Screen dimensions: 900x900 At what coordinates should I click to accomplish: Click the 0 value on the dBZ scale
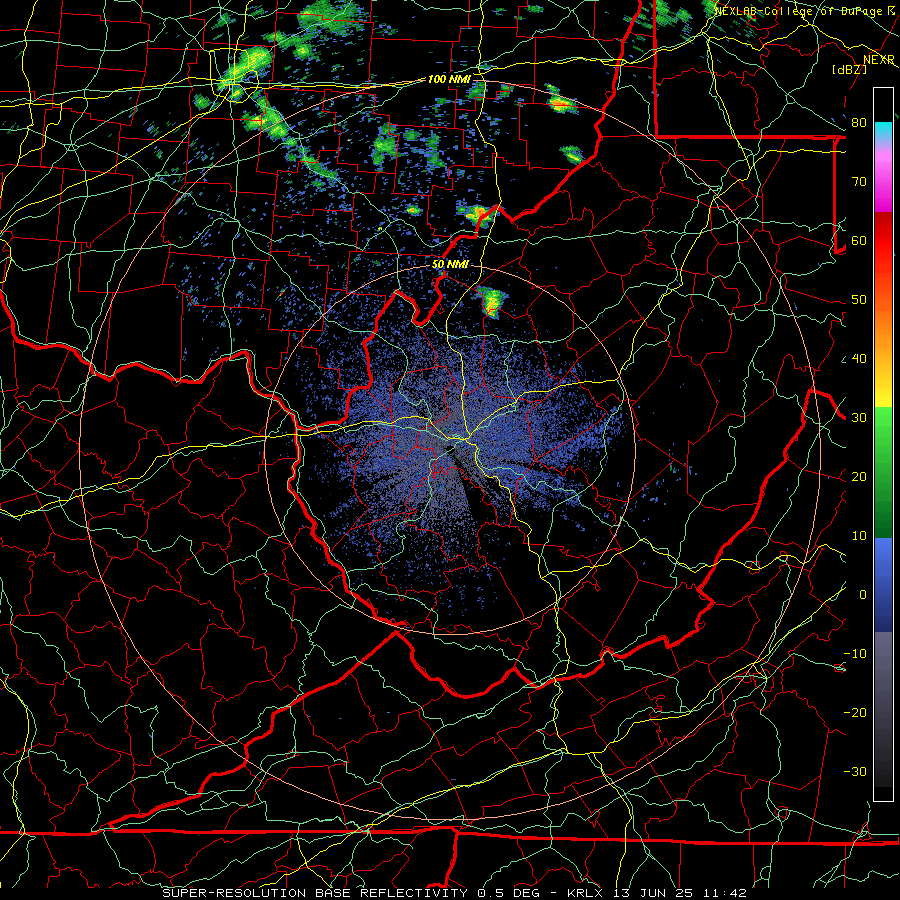863,595
